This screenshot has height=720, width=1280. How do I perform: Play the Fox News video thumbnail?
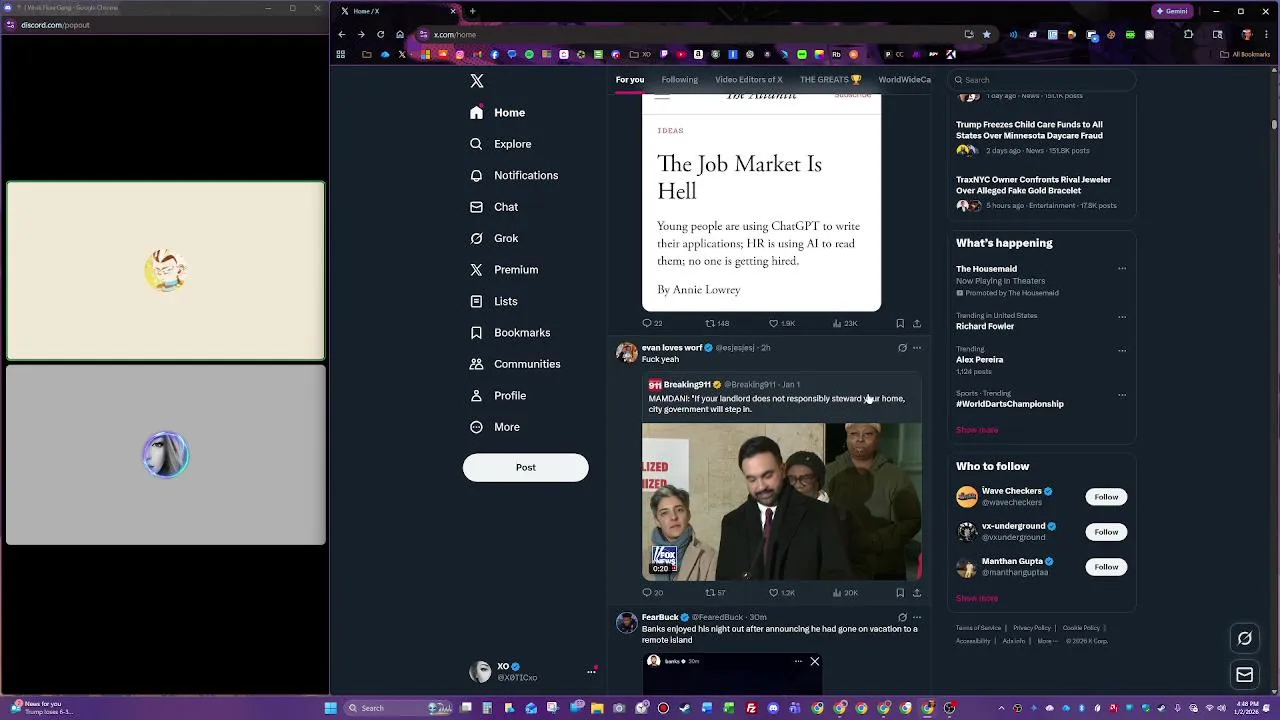click(x=781, y=501)
